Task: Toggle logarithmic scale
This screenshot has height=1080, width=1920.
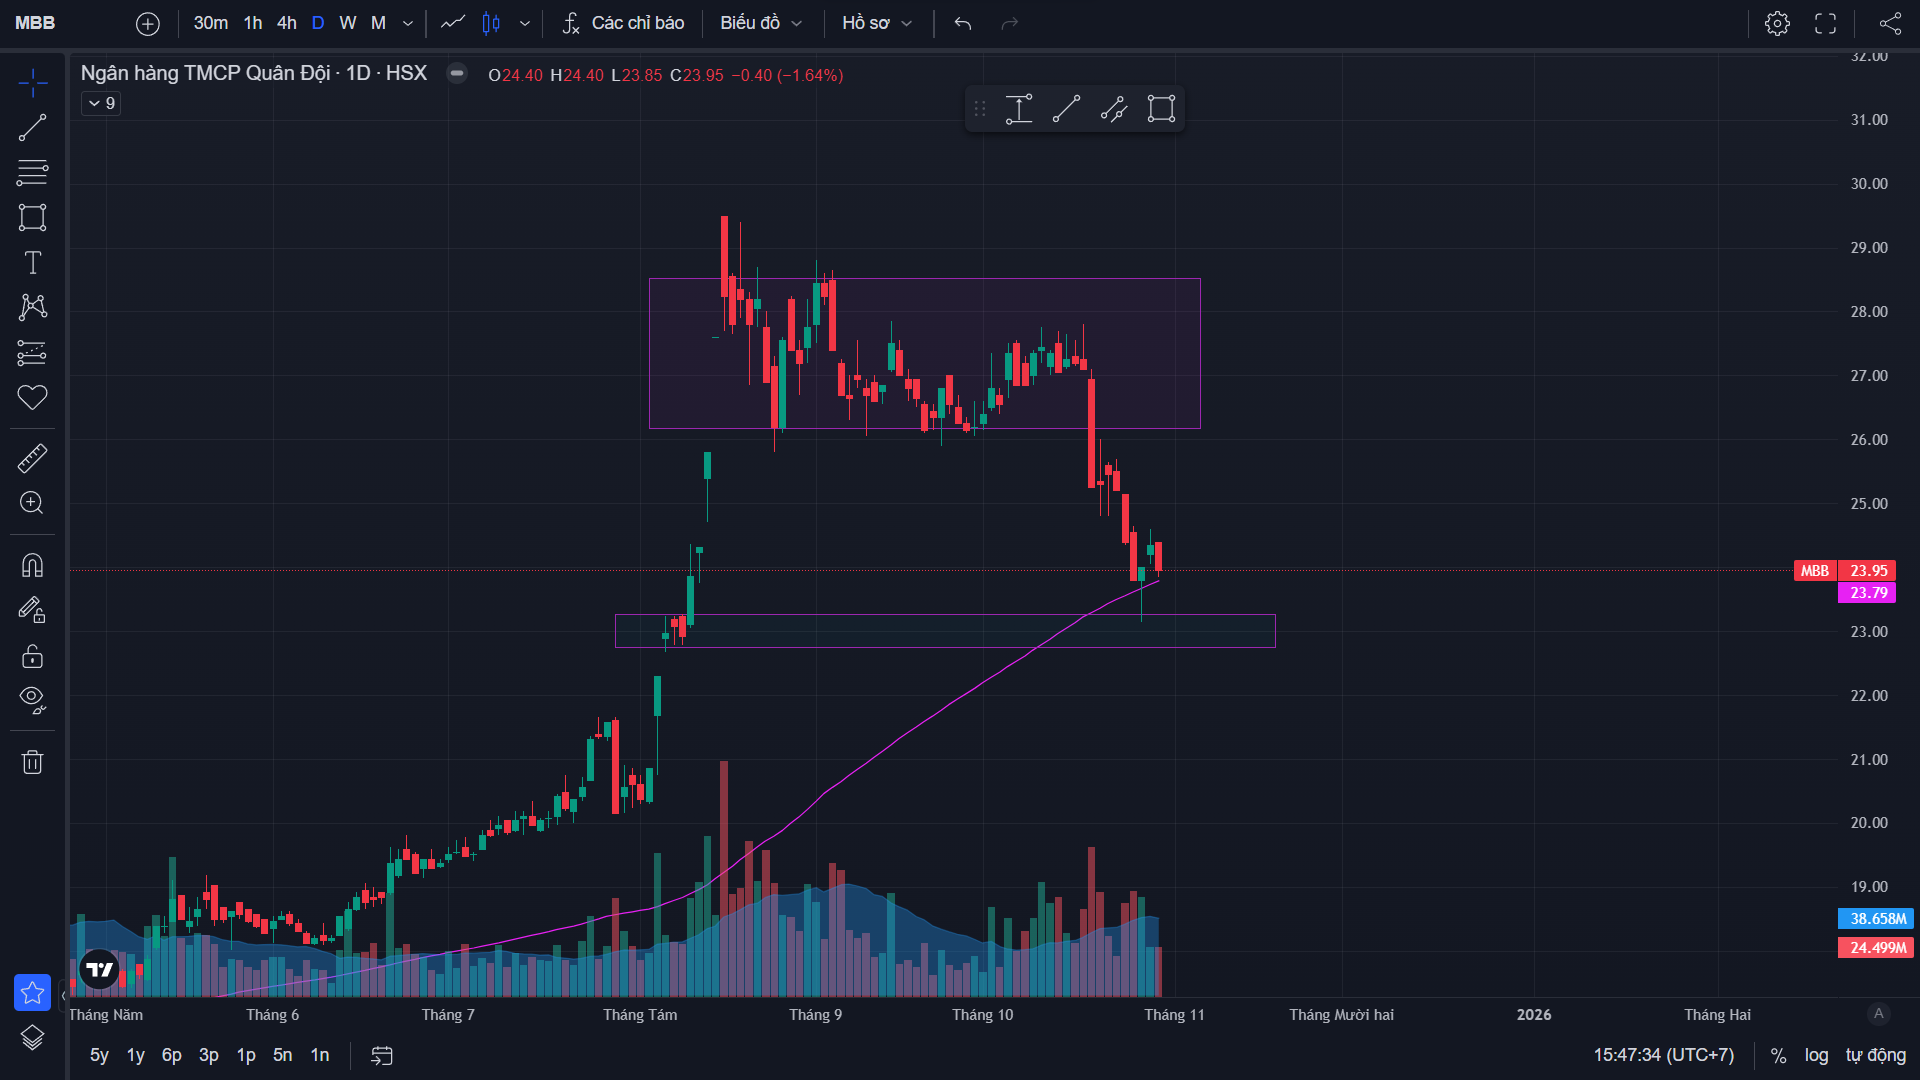Action: click(1816, 1055)
